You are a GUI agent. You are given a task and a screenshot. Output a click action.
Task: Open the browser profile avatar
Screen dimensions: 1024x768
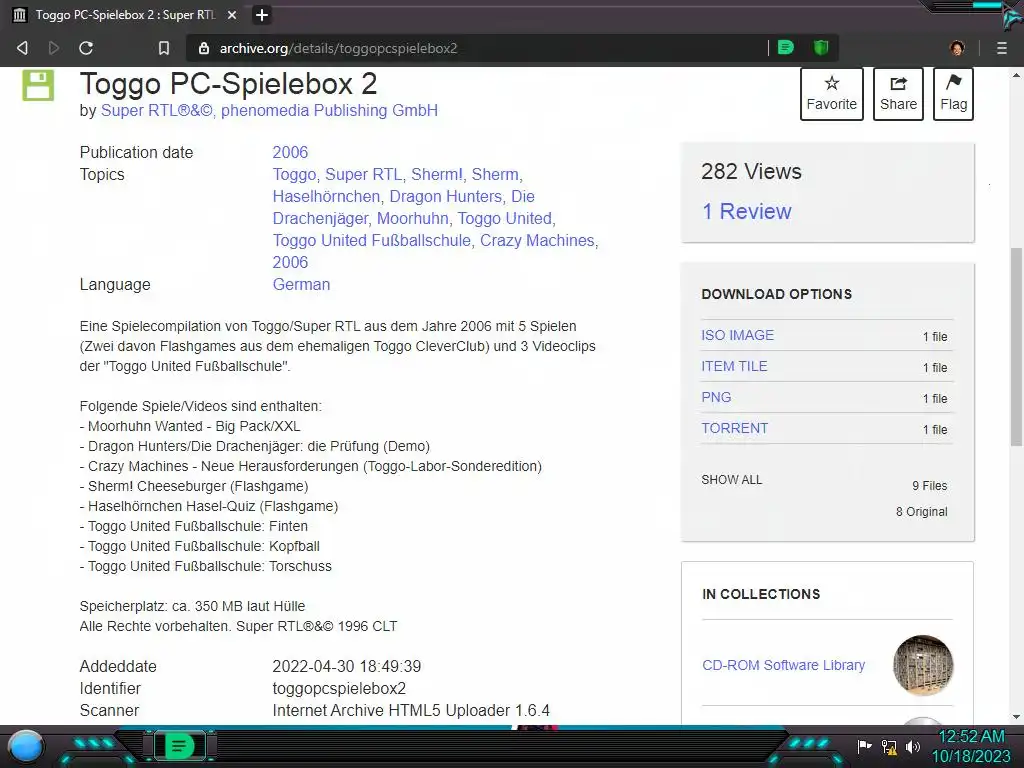pyautogui.click(x=957, y=48)
